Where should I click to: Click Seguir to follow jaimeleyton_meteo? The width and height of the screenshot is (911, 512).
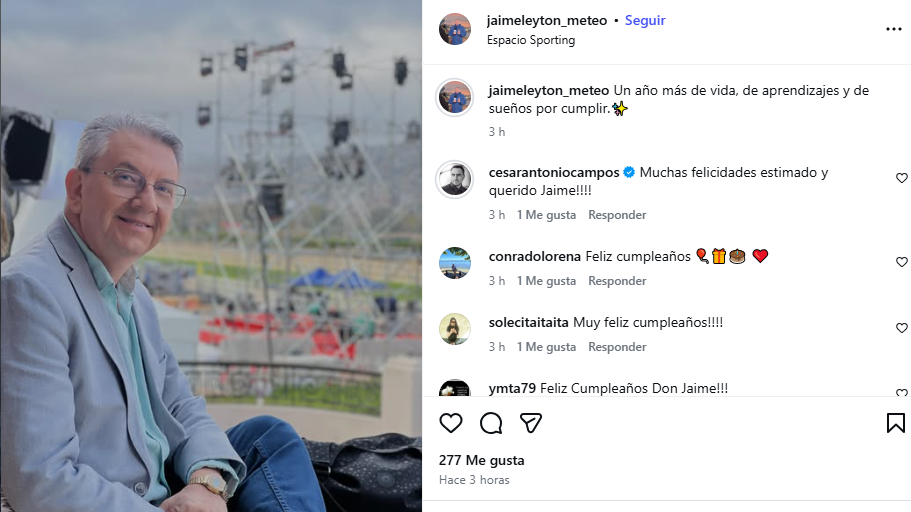coord(645,20)
